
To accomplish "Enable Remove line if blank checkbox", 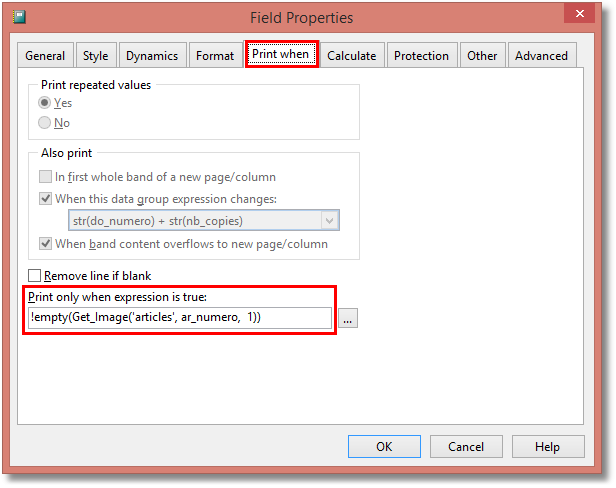I will click(35, 276).
